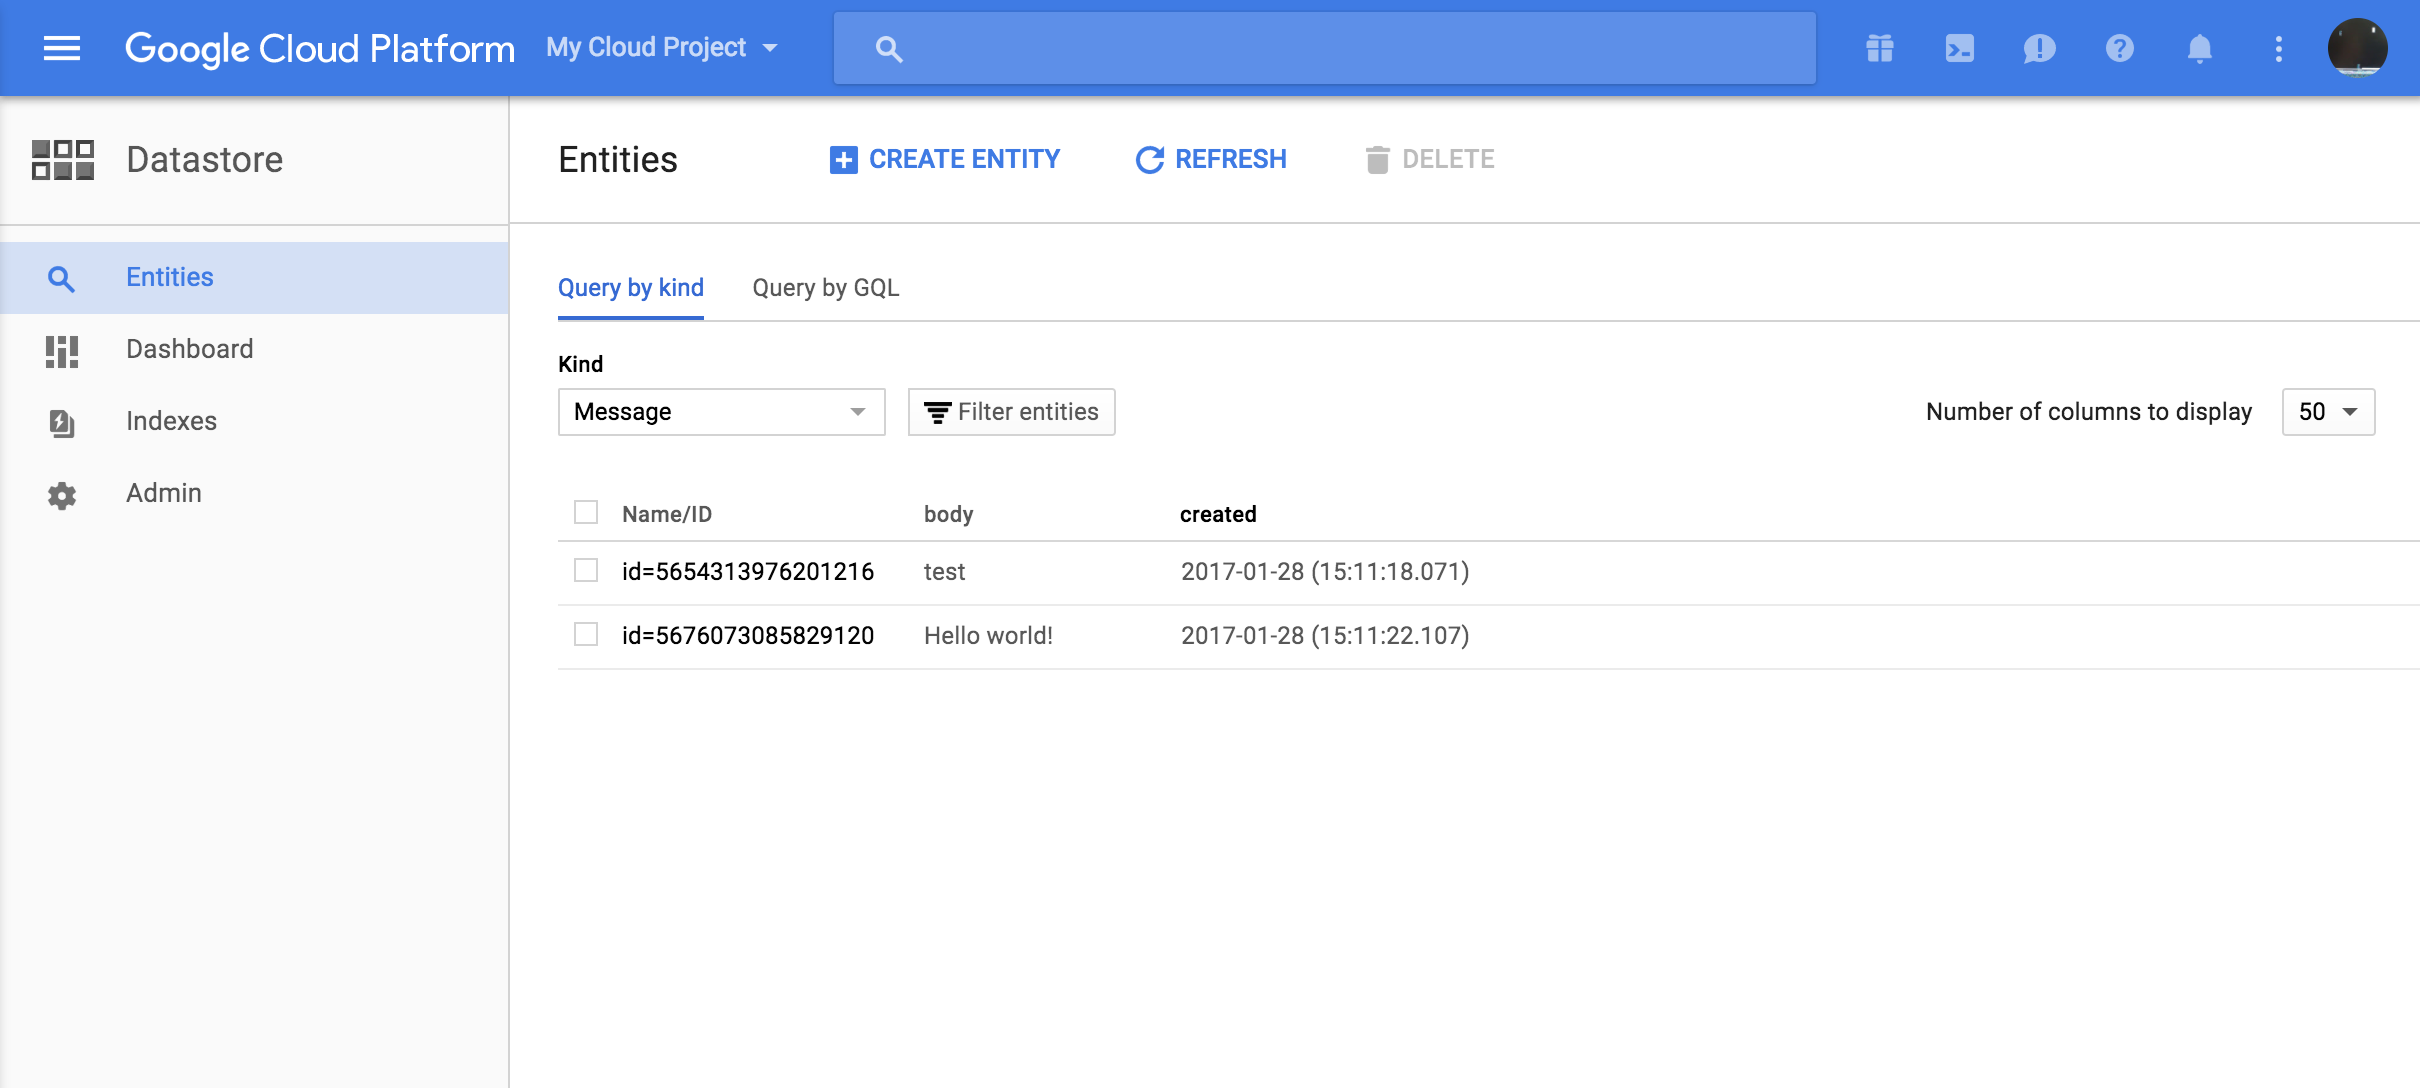This screenshot has height=1088, width=2420.
Task: Click the Datastore heading in sidebar
Action: (x=205, y=160)
